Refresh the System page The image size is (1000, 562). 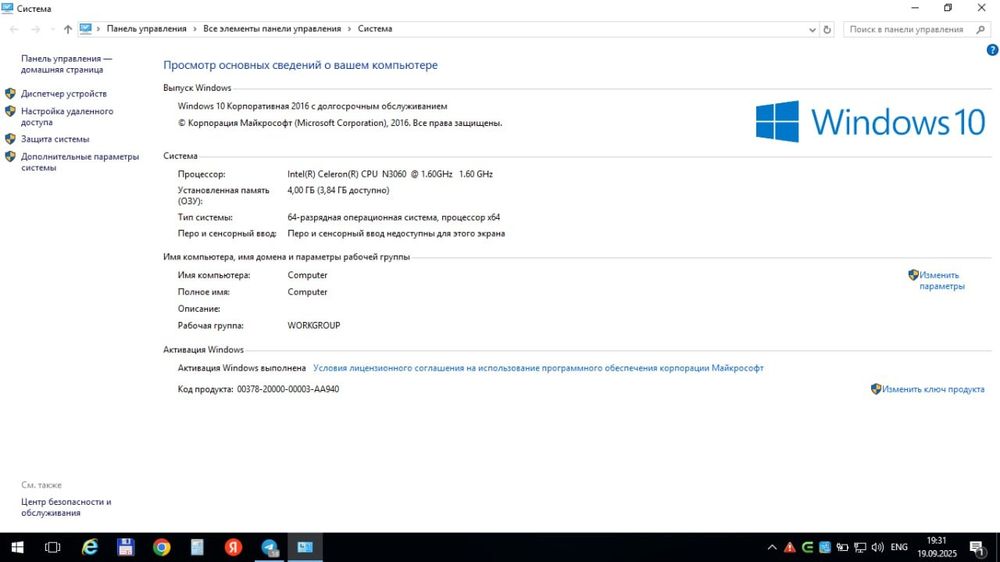(x=827, y=29)
